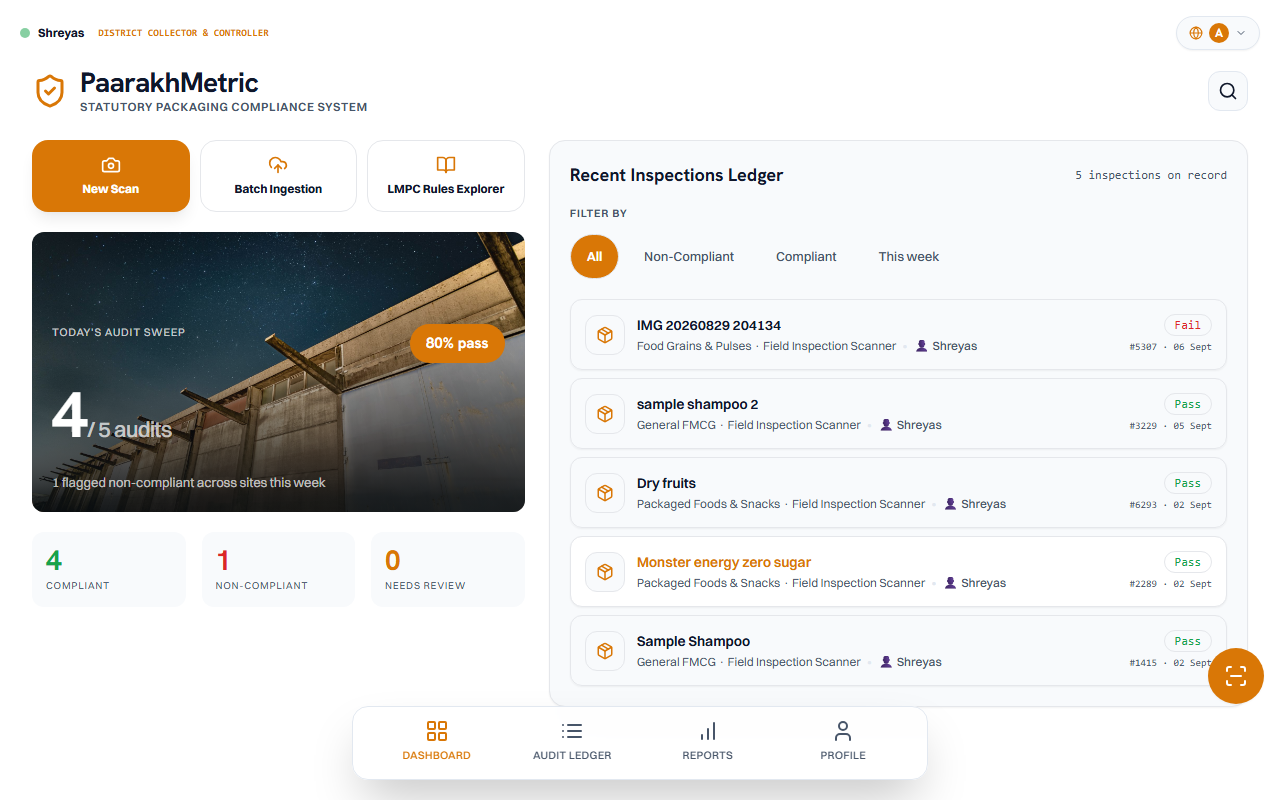This screenshot has width=1280, height=800.
Task: Open search with the magnifier icon
Action: [1228, 91]
